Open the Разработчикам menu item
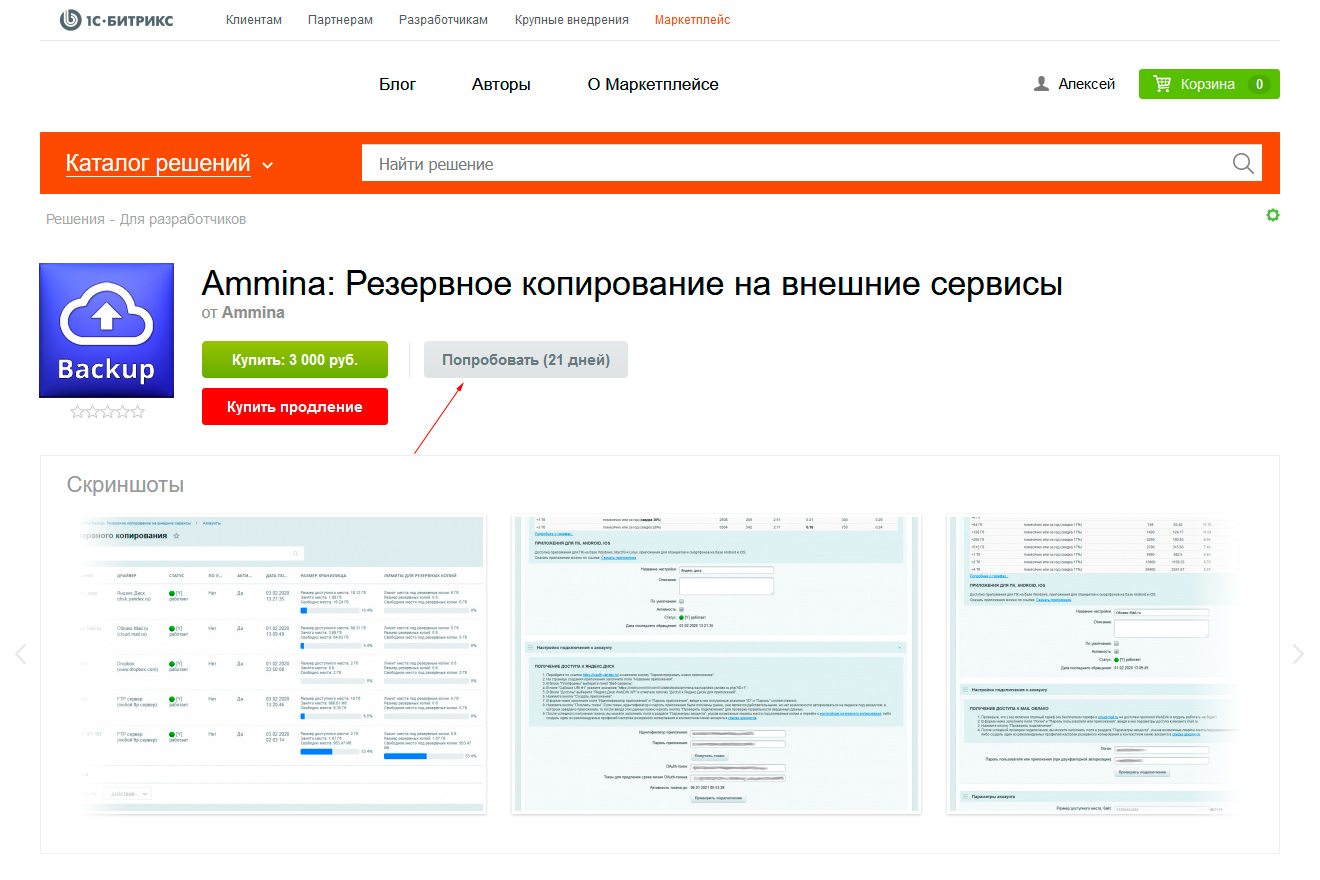Screen dimensions: 1320x880 click(x=443, y=20)
